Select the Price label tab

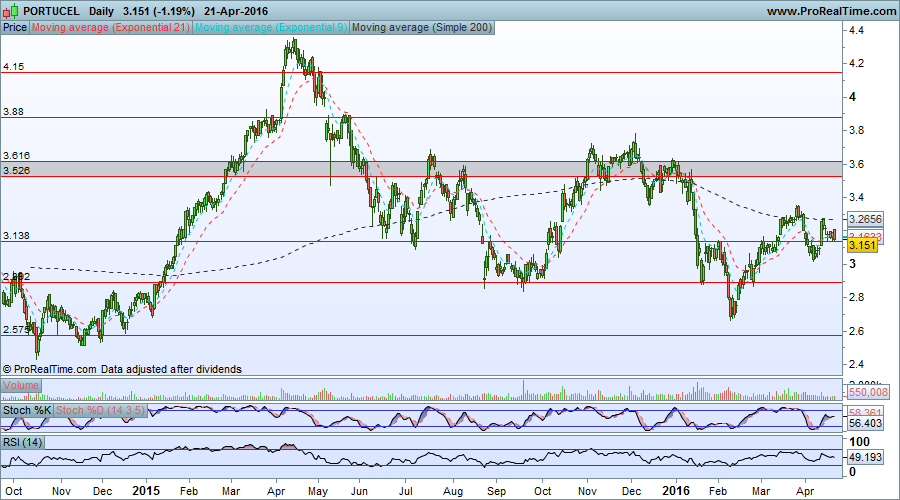pyautogui.click(x=15, y=28)
